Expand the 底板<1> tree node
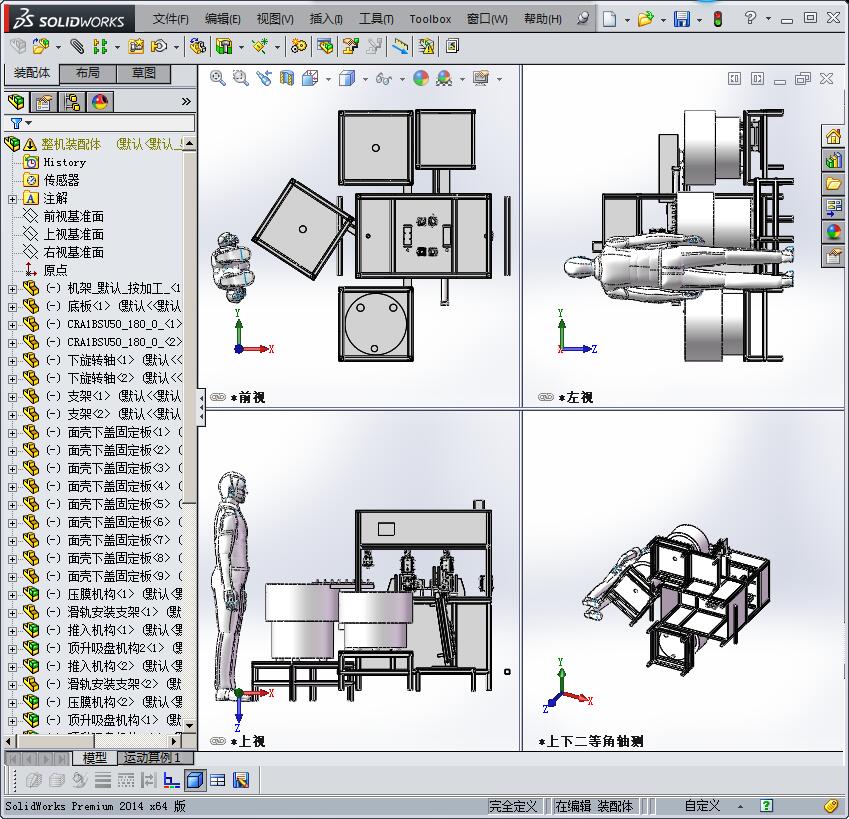The image size is (849, 819). click(x=12, y=307)
